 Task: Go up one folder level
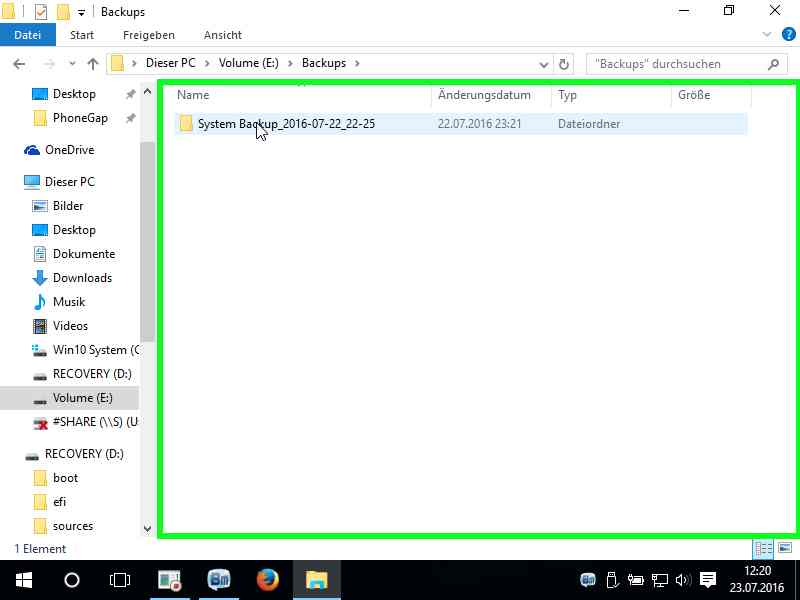tap(92, 64)
